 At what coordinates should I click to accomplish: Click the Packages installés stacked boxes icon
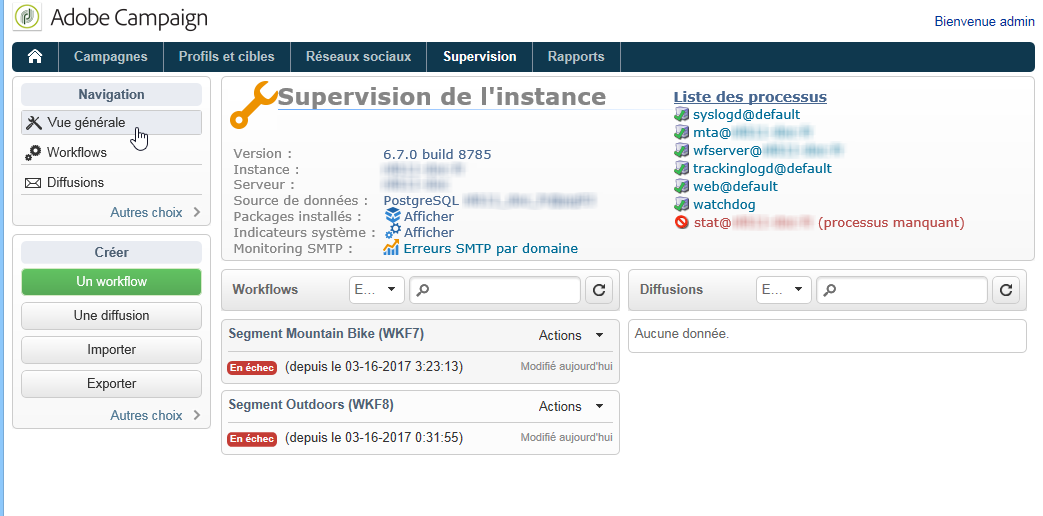point(392,216)
